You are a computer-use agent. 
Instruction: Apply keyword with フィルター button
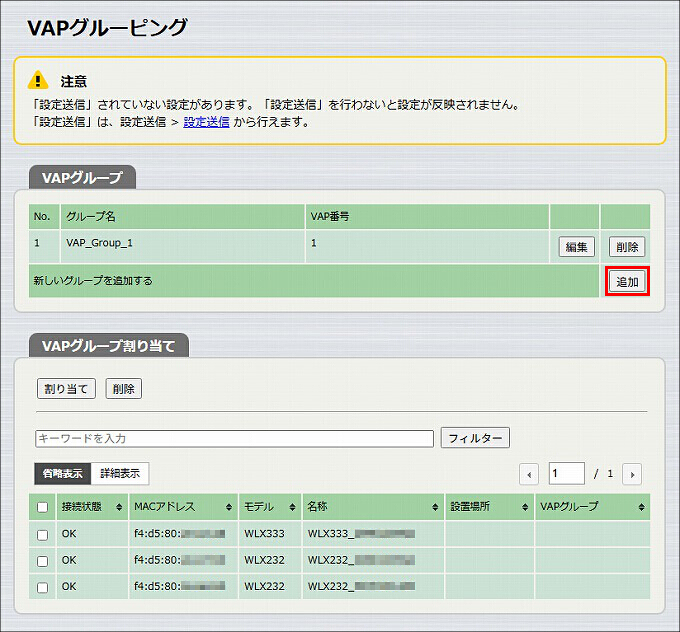click(x=475, y=438)
